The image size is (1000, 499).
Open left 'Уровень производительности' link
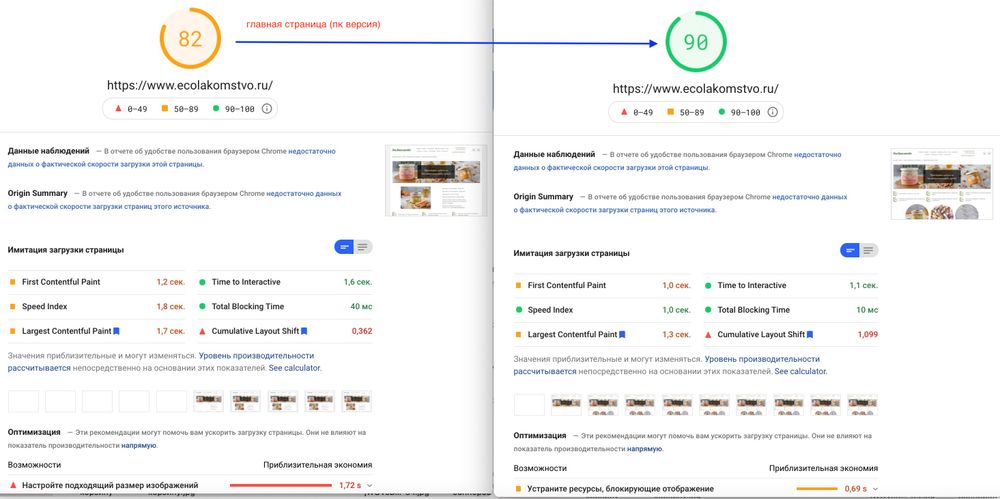(256, 355)
